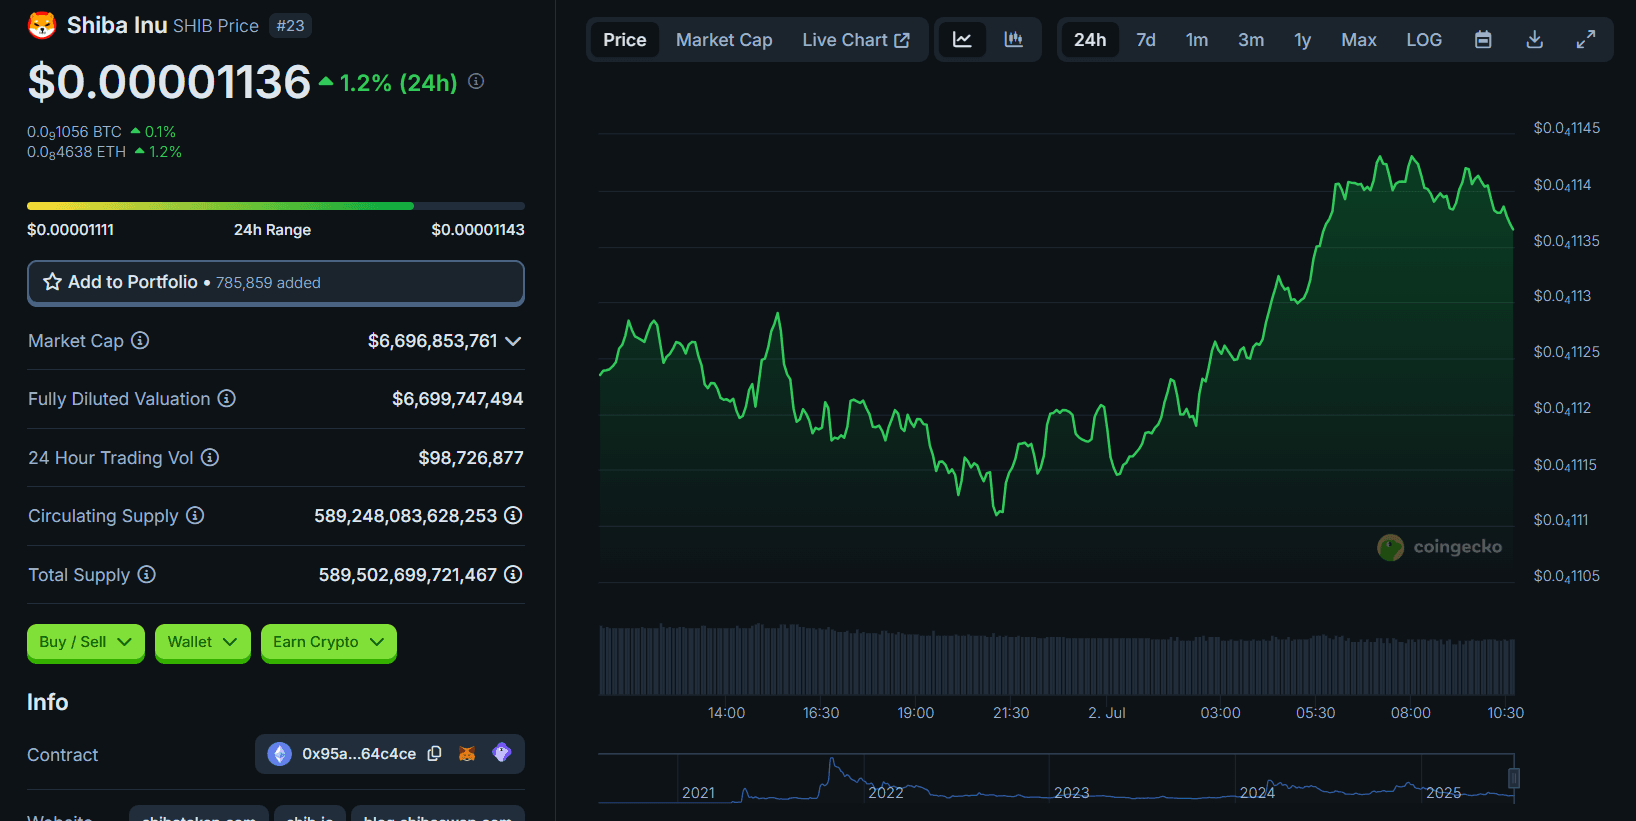Open the Buy / Sell dropdown
The height and width of the screenshot is (821, 1636).
coord(86,642)
